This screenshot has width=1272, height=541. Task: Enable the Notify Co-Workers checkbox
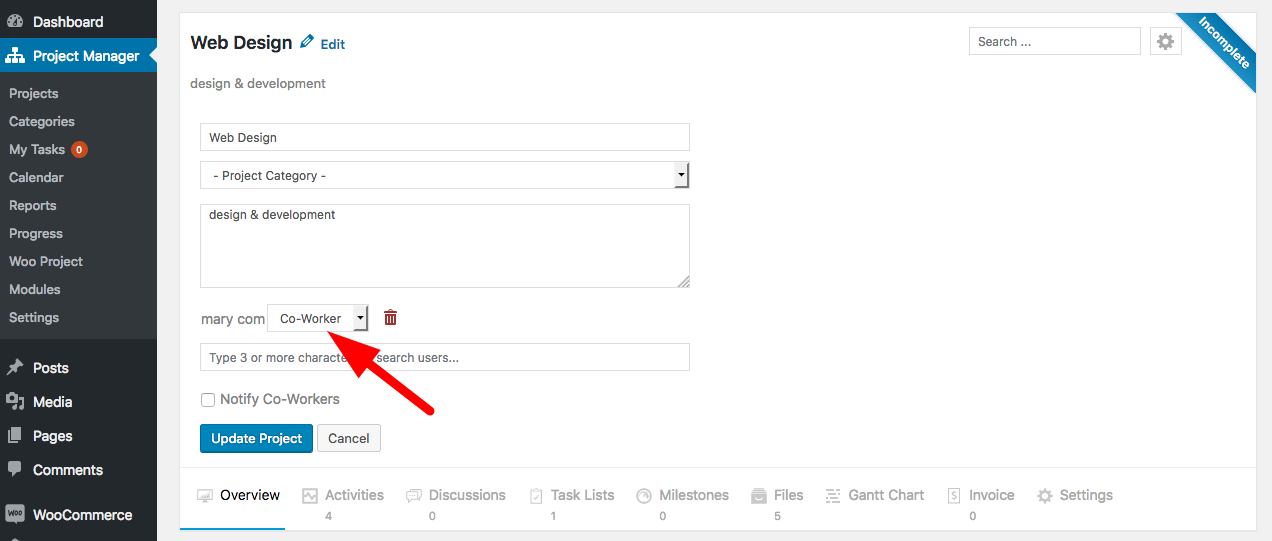click(x=208, y=399)
